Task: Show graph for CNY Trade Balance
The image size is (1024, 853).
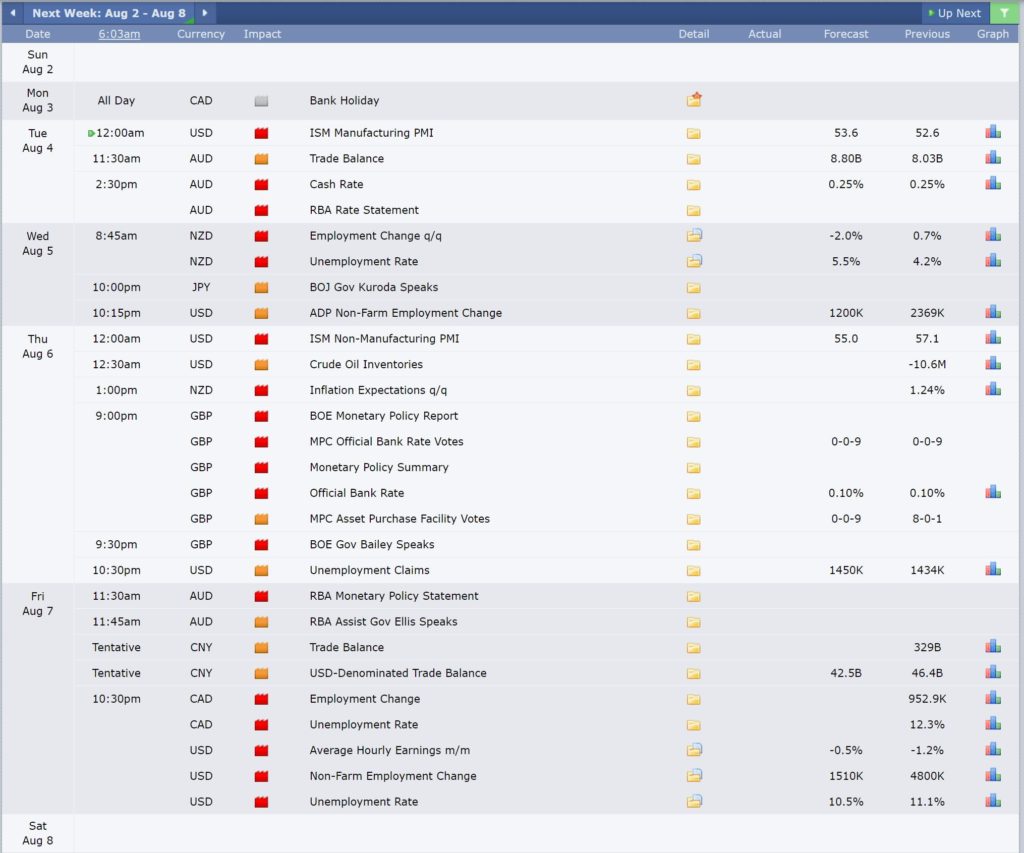Action: pos(993,647)
